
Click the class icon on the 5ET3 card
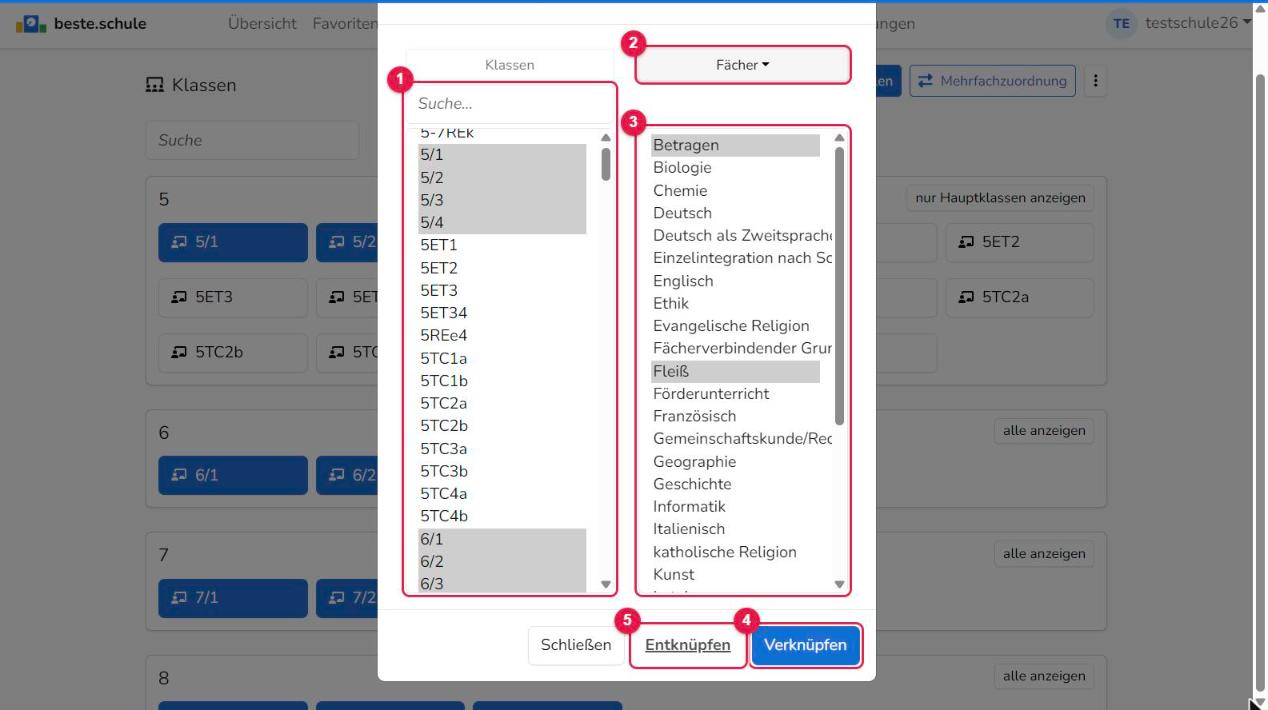click(179, 297)
